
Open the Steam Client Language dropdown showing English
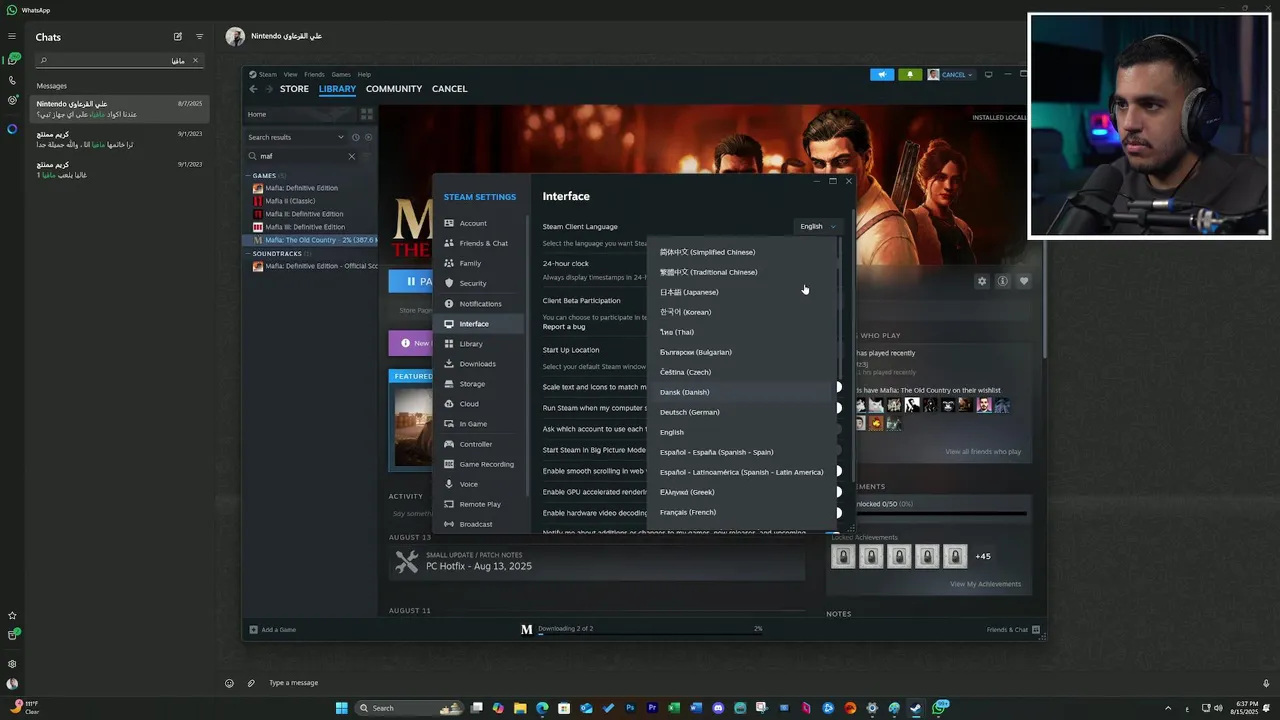point(817,226)
